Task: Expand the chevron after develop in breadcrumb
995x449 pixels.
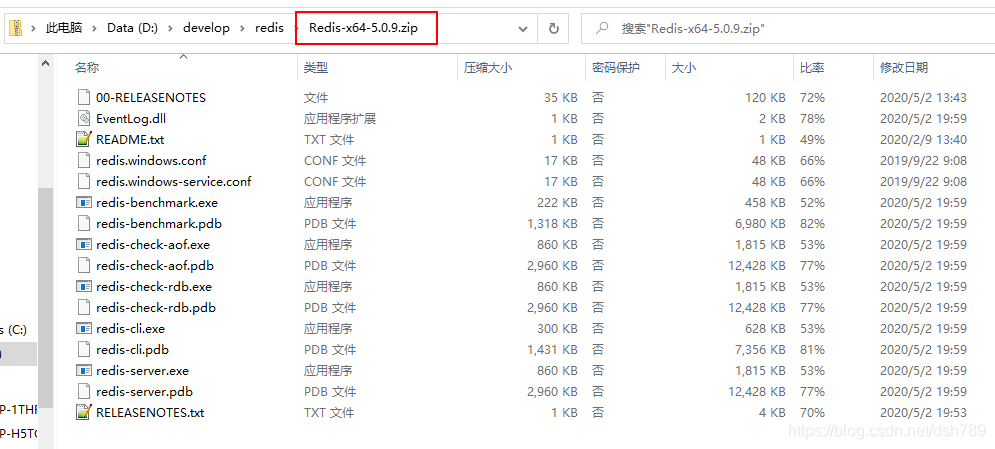Action: 243,29
